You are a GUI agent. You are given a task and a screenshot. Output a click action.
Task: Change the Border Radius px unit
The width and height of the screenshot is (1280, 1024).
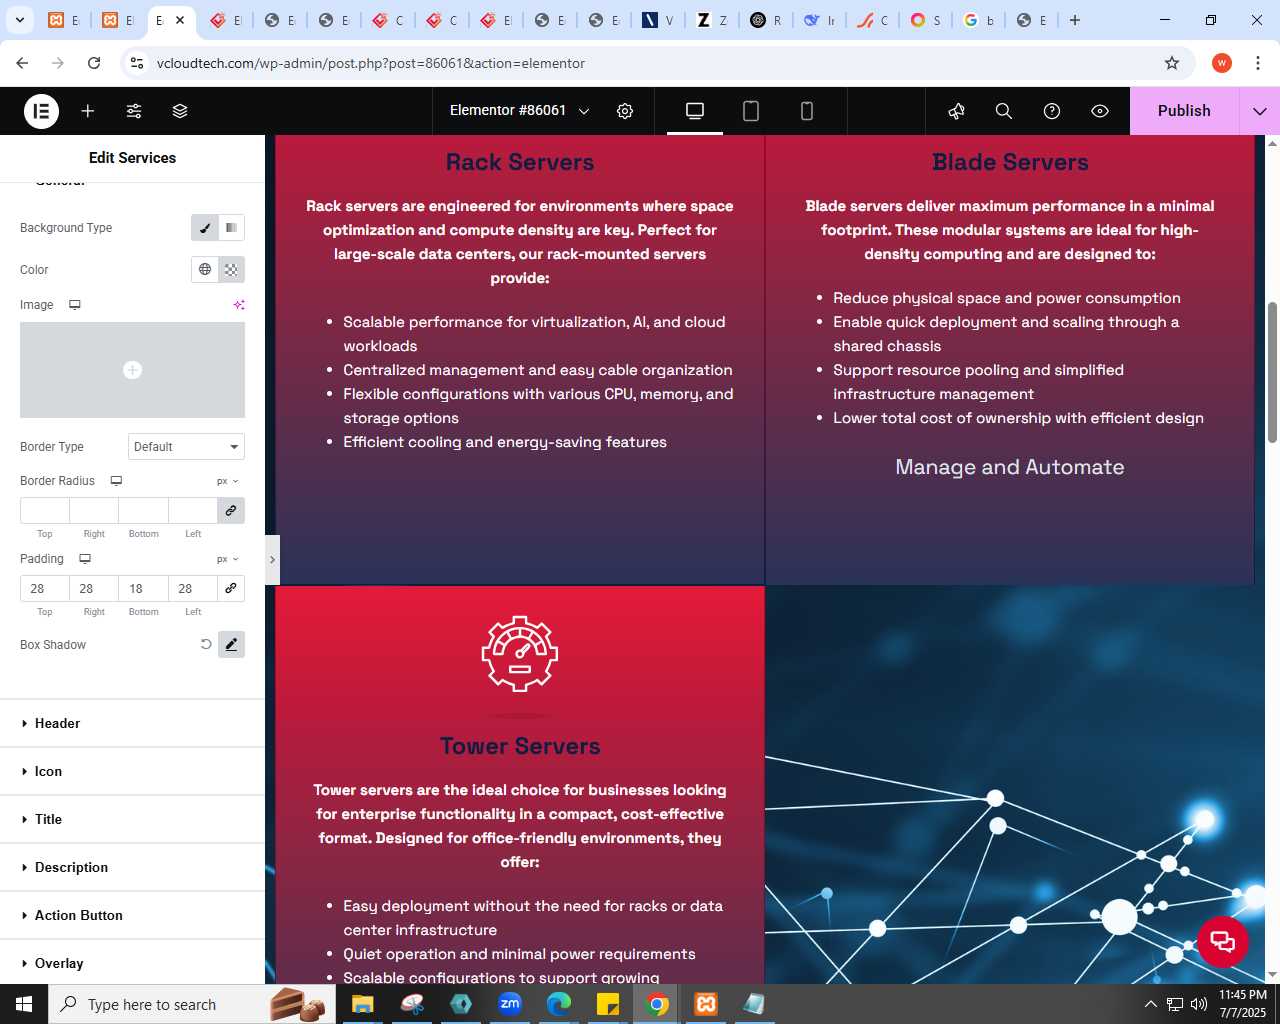[x=228, y=481]
